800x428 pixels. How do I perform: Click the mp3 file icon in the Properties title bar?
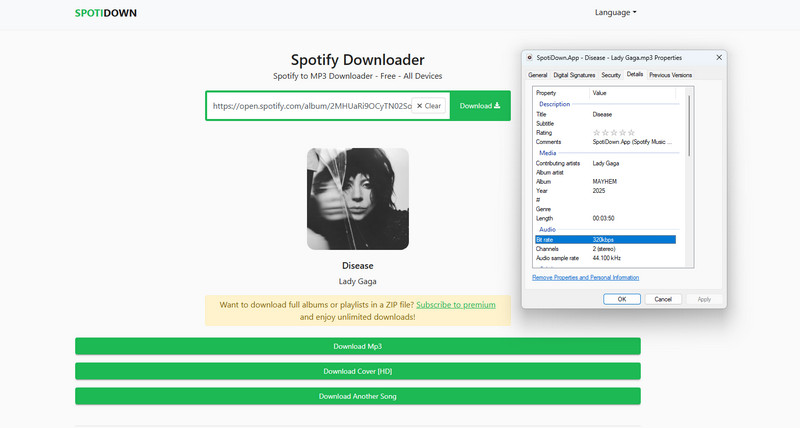[530, 58]
